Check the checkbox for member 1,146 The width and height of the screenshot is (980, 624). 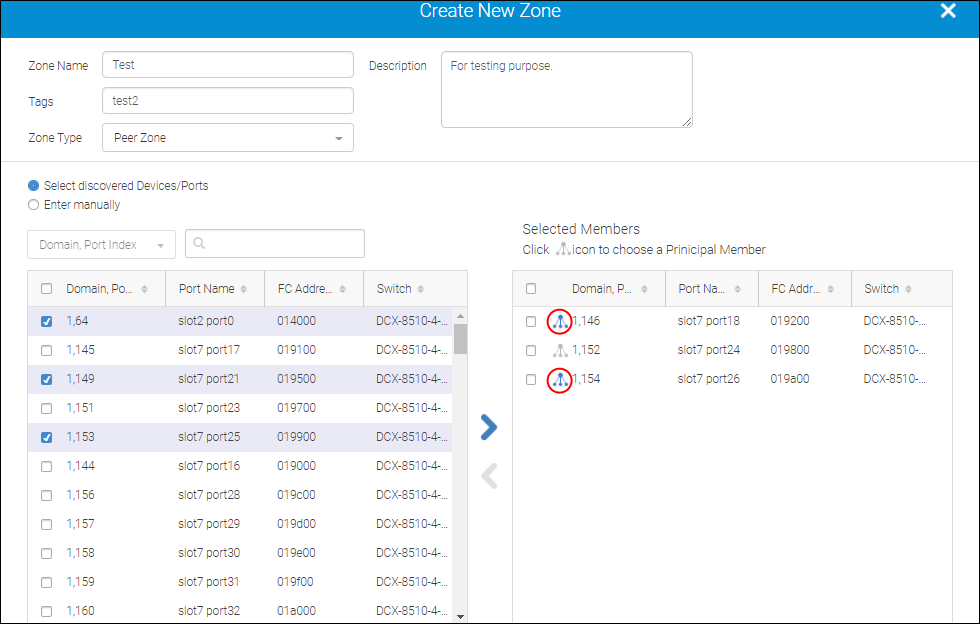[x=531, y=320]
